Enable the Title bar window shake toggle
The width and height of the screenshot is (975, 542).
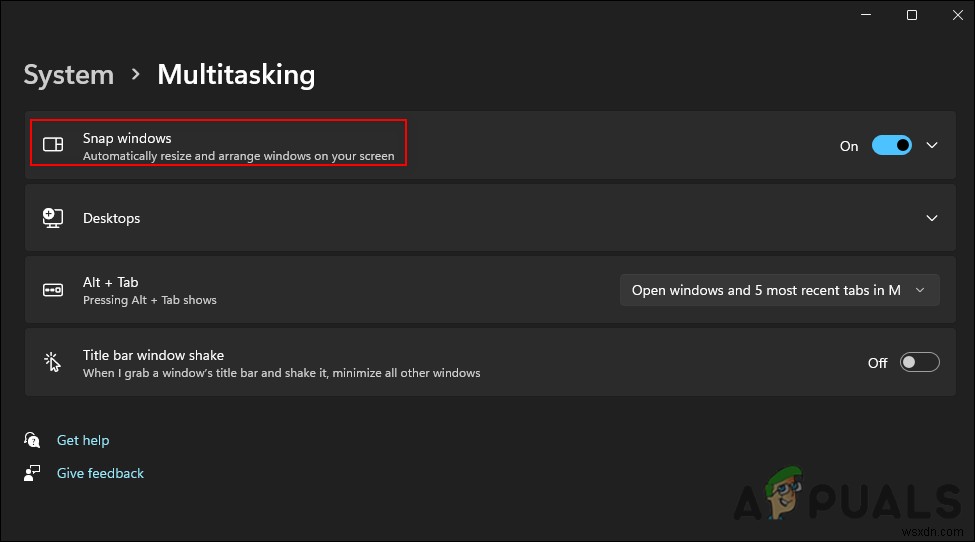[919, 363]
